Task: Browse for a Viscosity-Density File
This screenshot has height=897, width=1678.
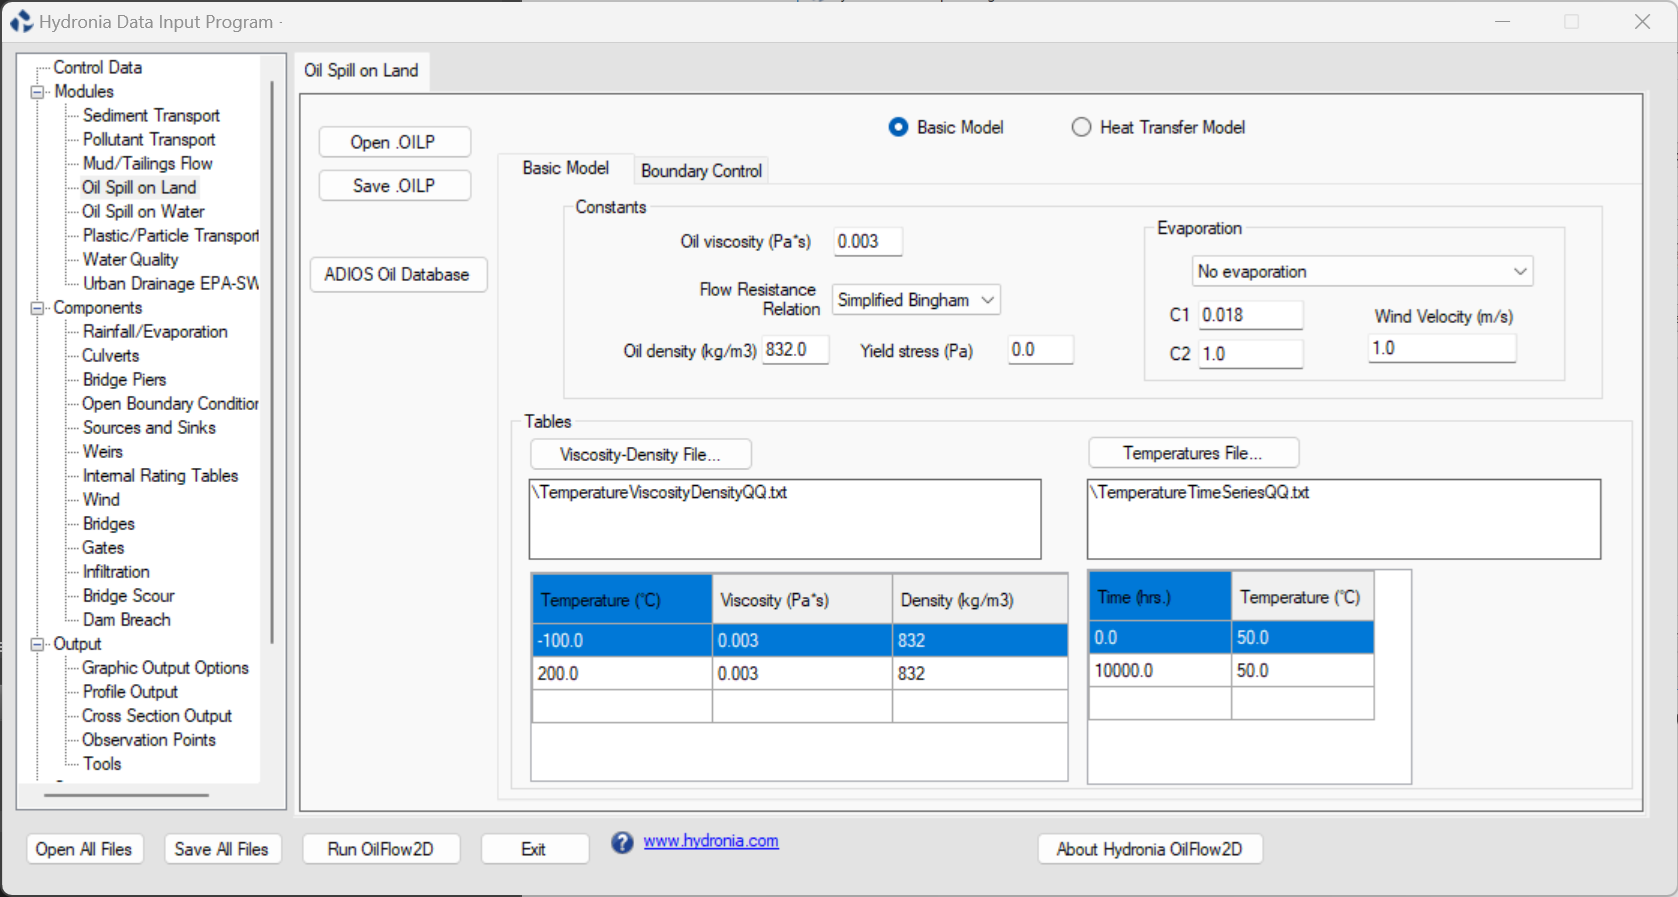Action: 640,455
